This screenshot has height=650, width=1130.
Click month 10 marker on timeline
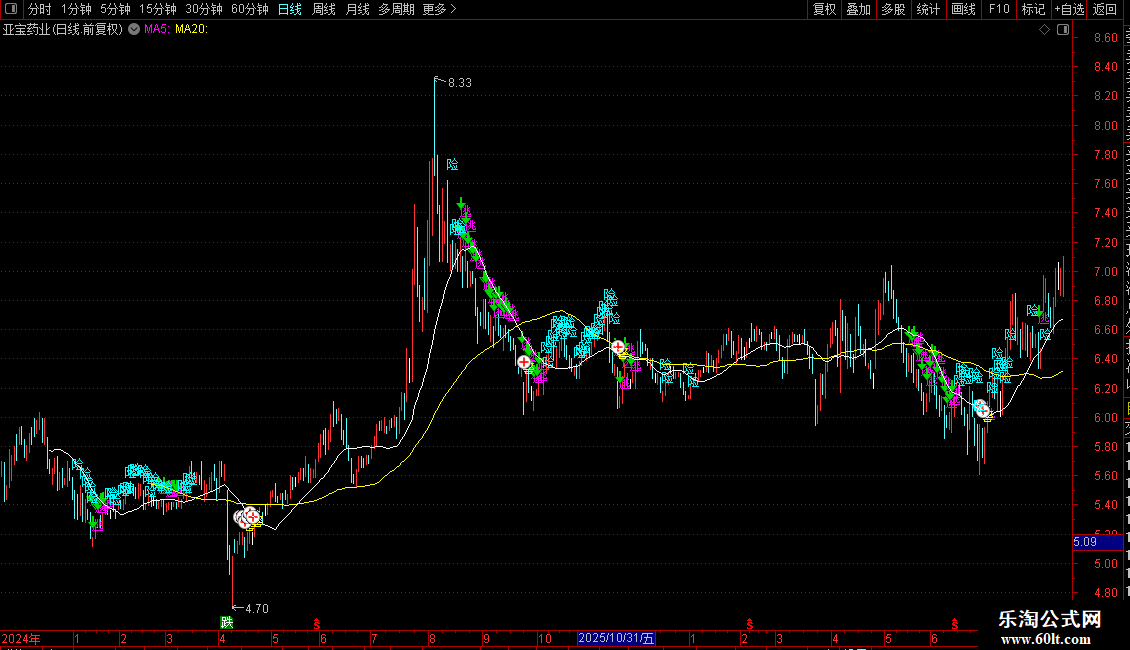click(x=545, y=638)
